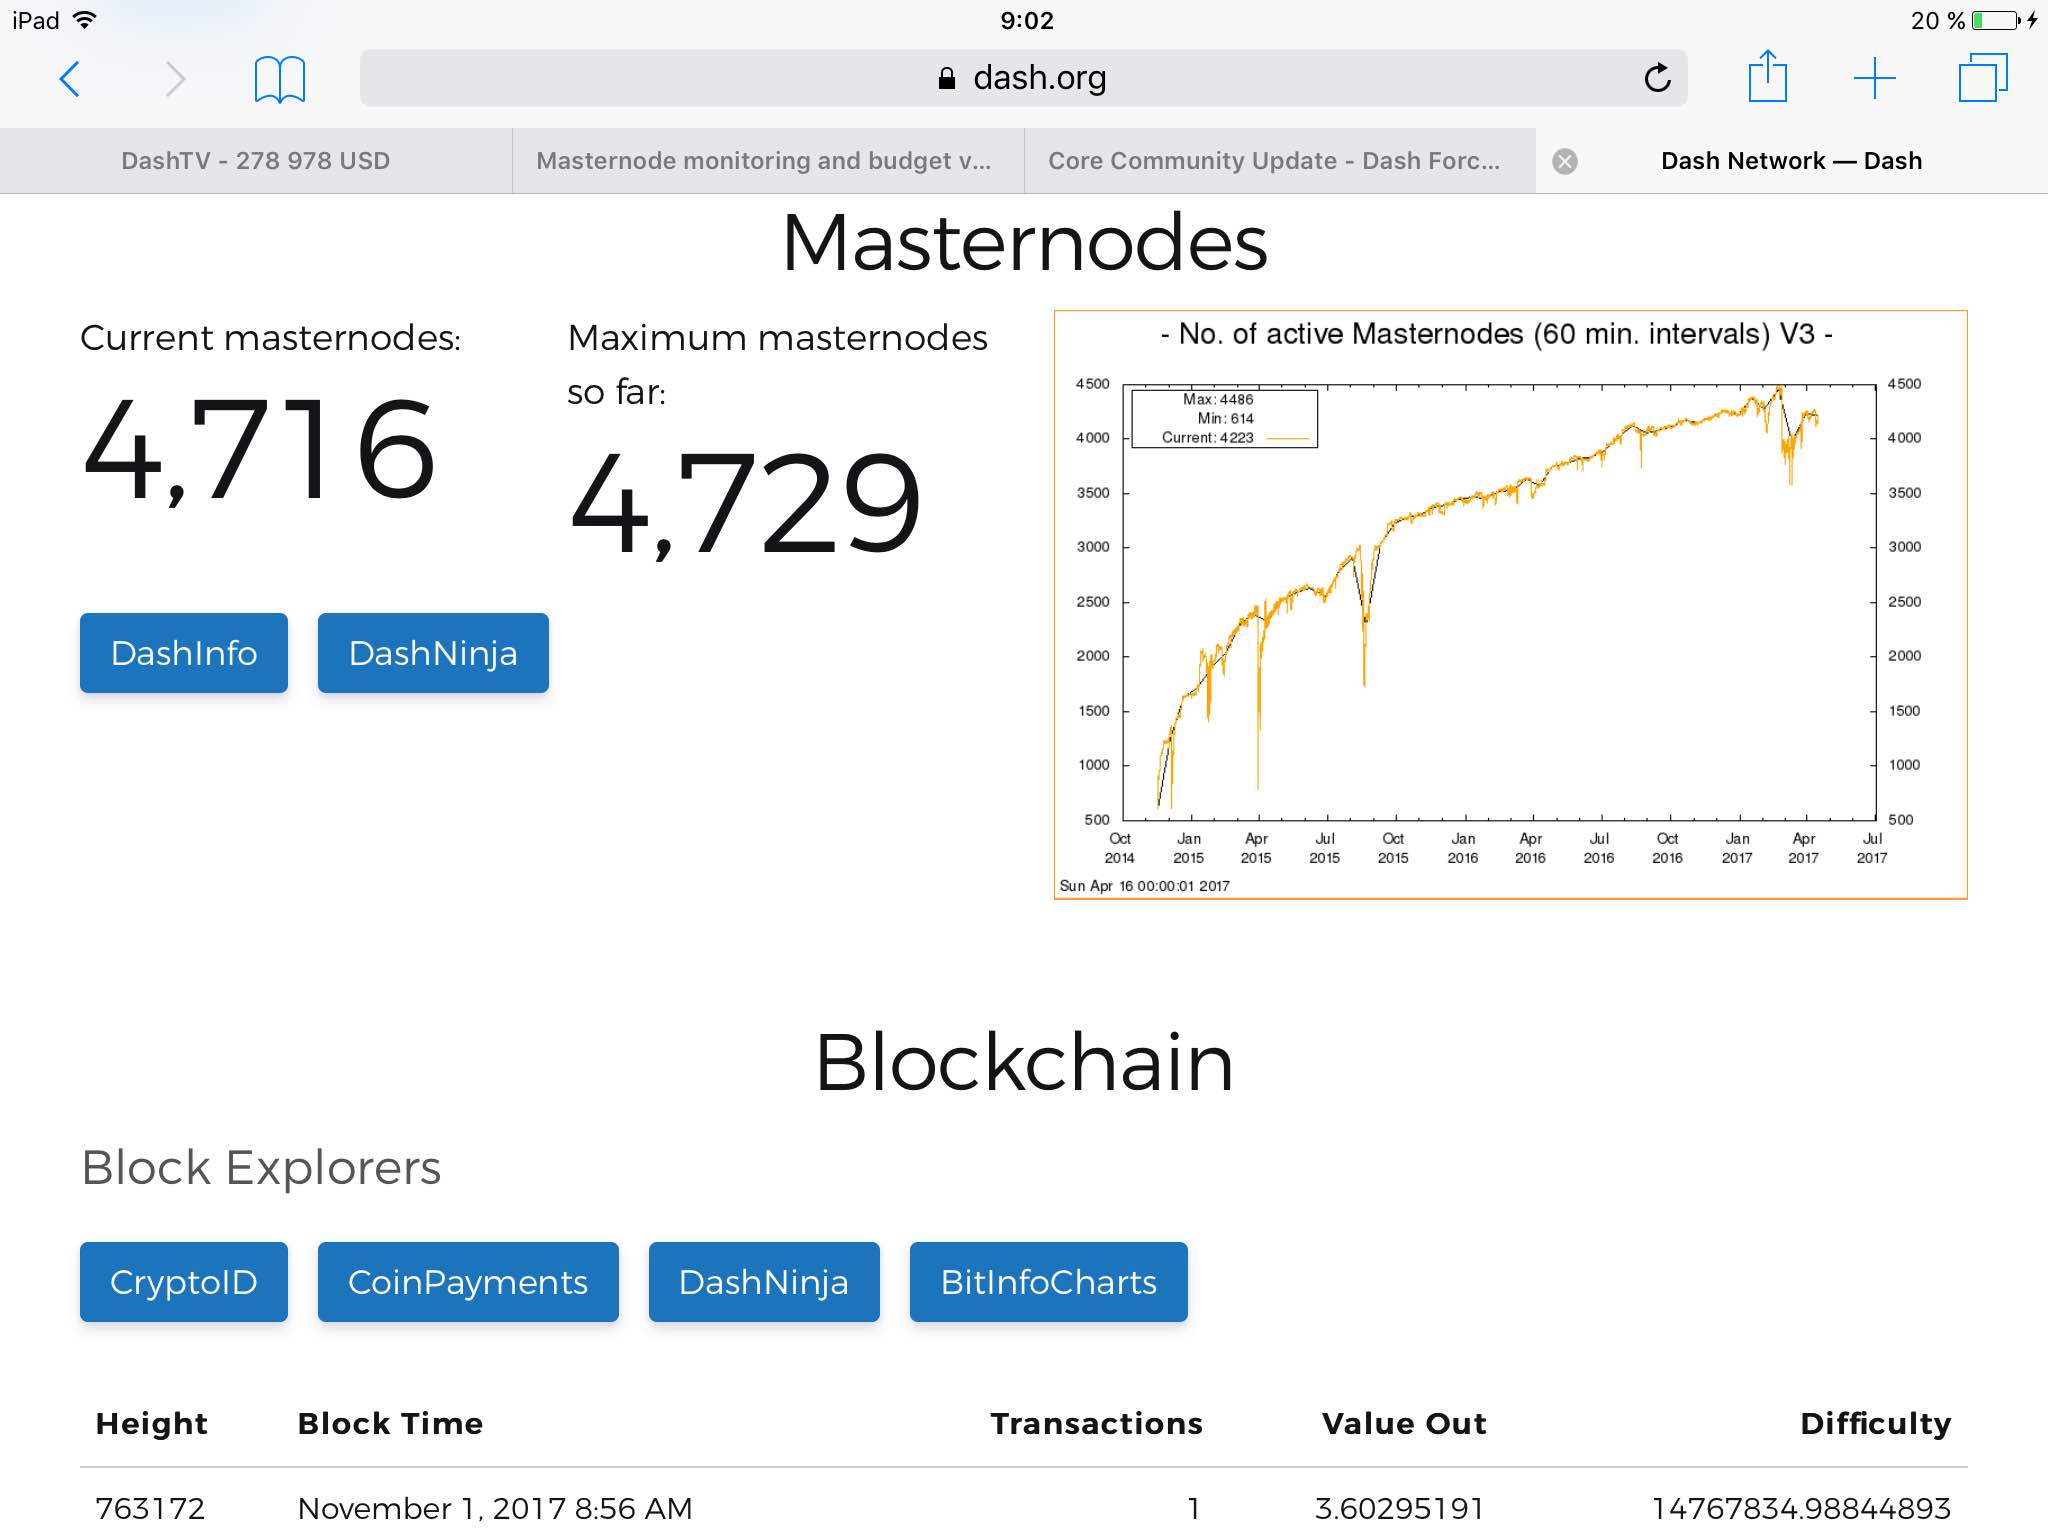This screenshot has height=1536, width=2048.
Task: Tap the Wi-Fi indicator in status bar
Action: click(85, 20)
